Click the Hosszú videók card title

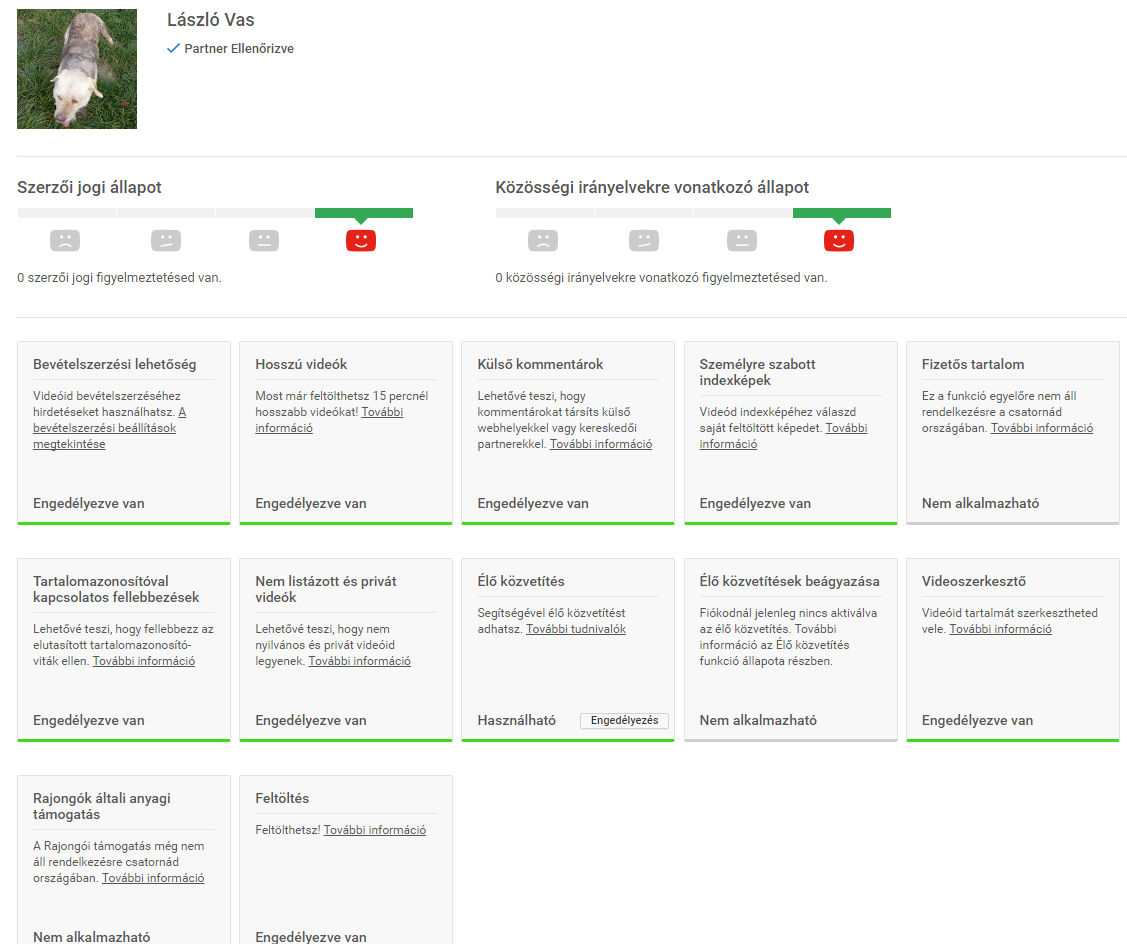[301, 365]
